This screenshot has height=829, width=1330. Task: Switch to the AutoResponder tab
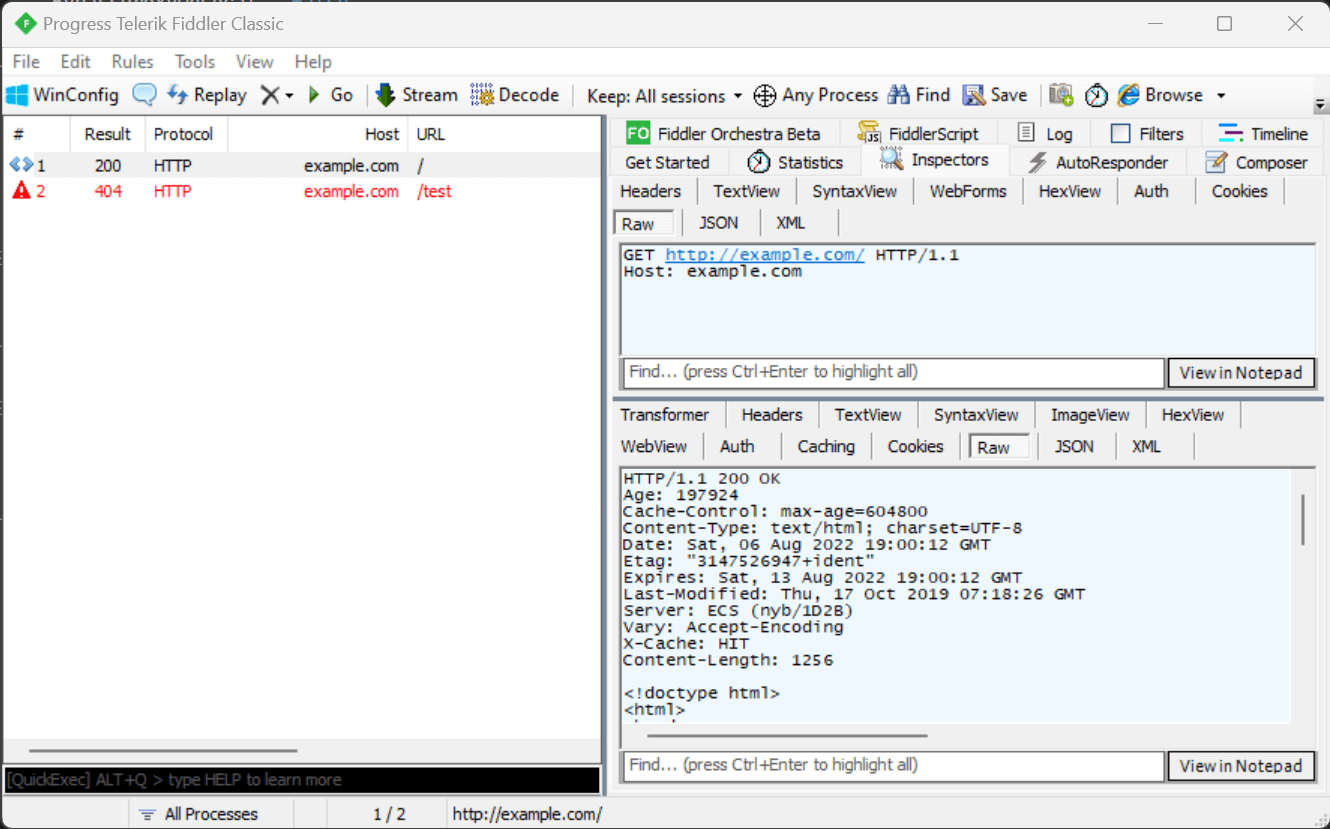tap(1098, 162)
